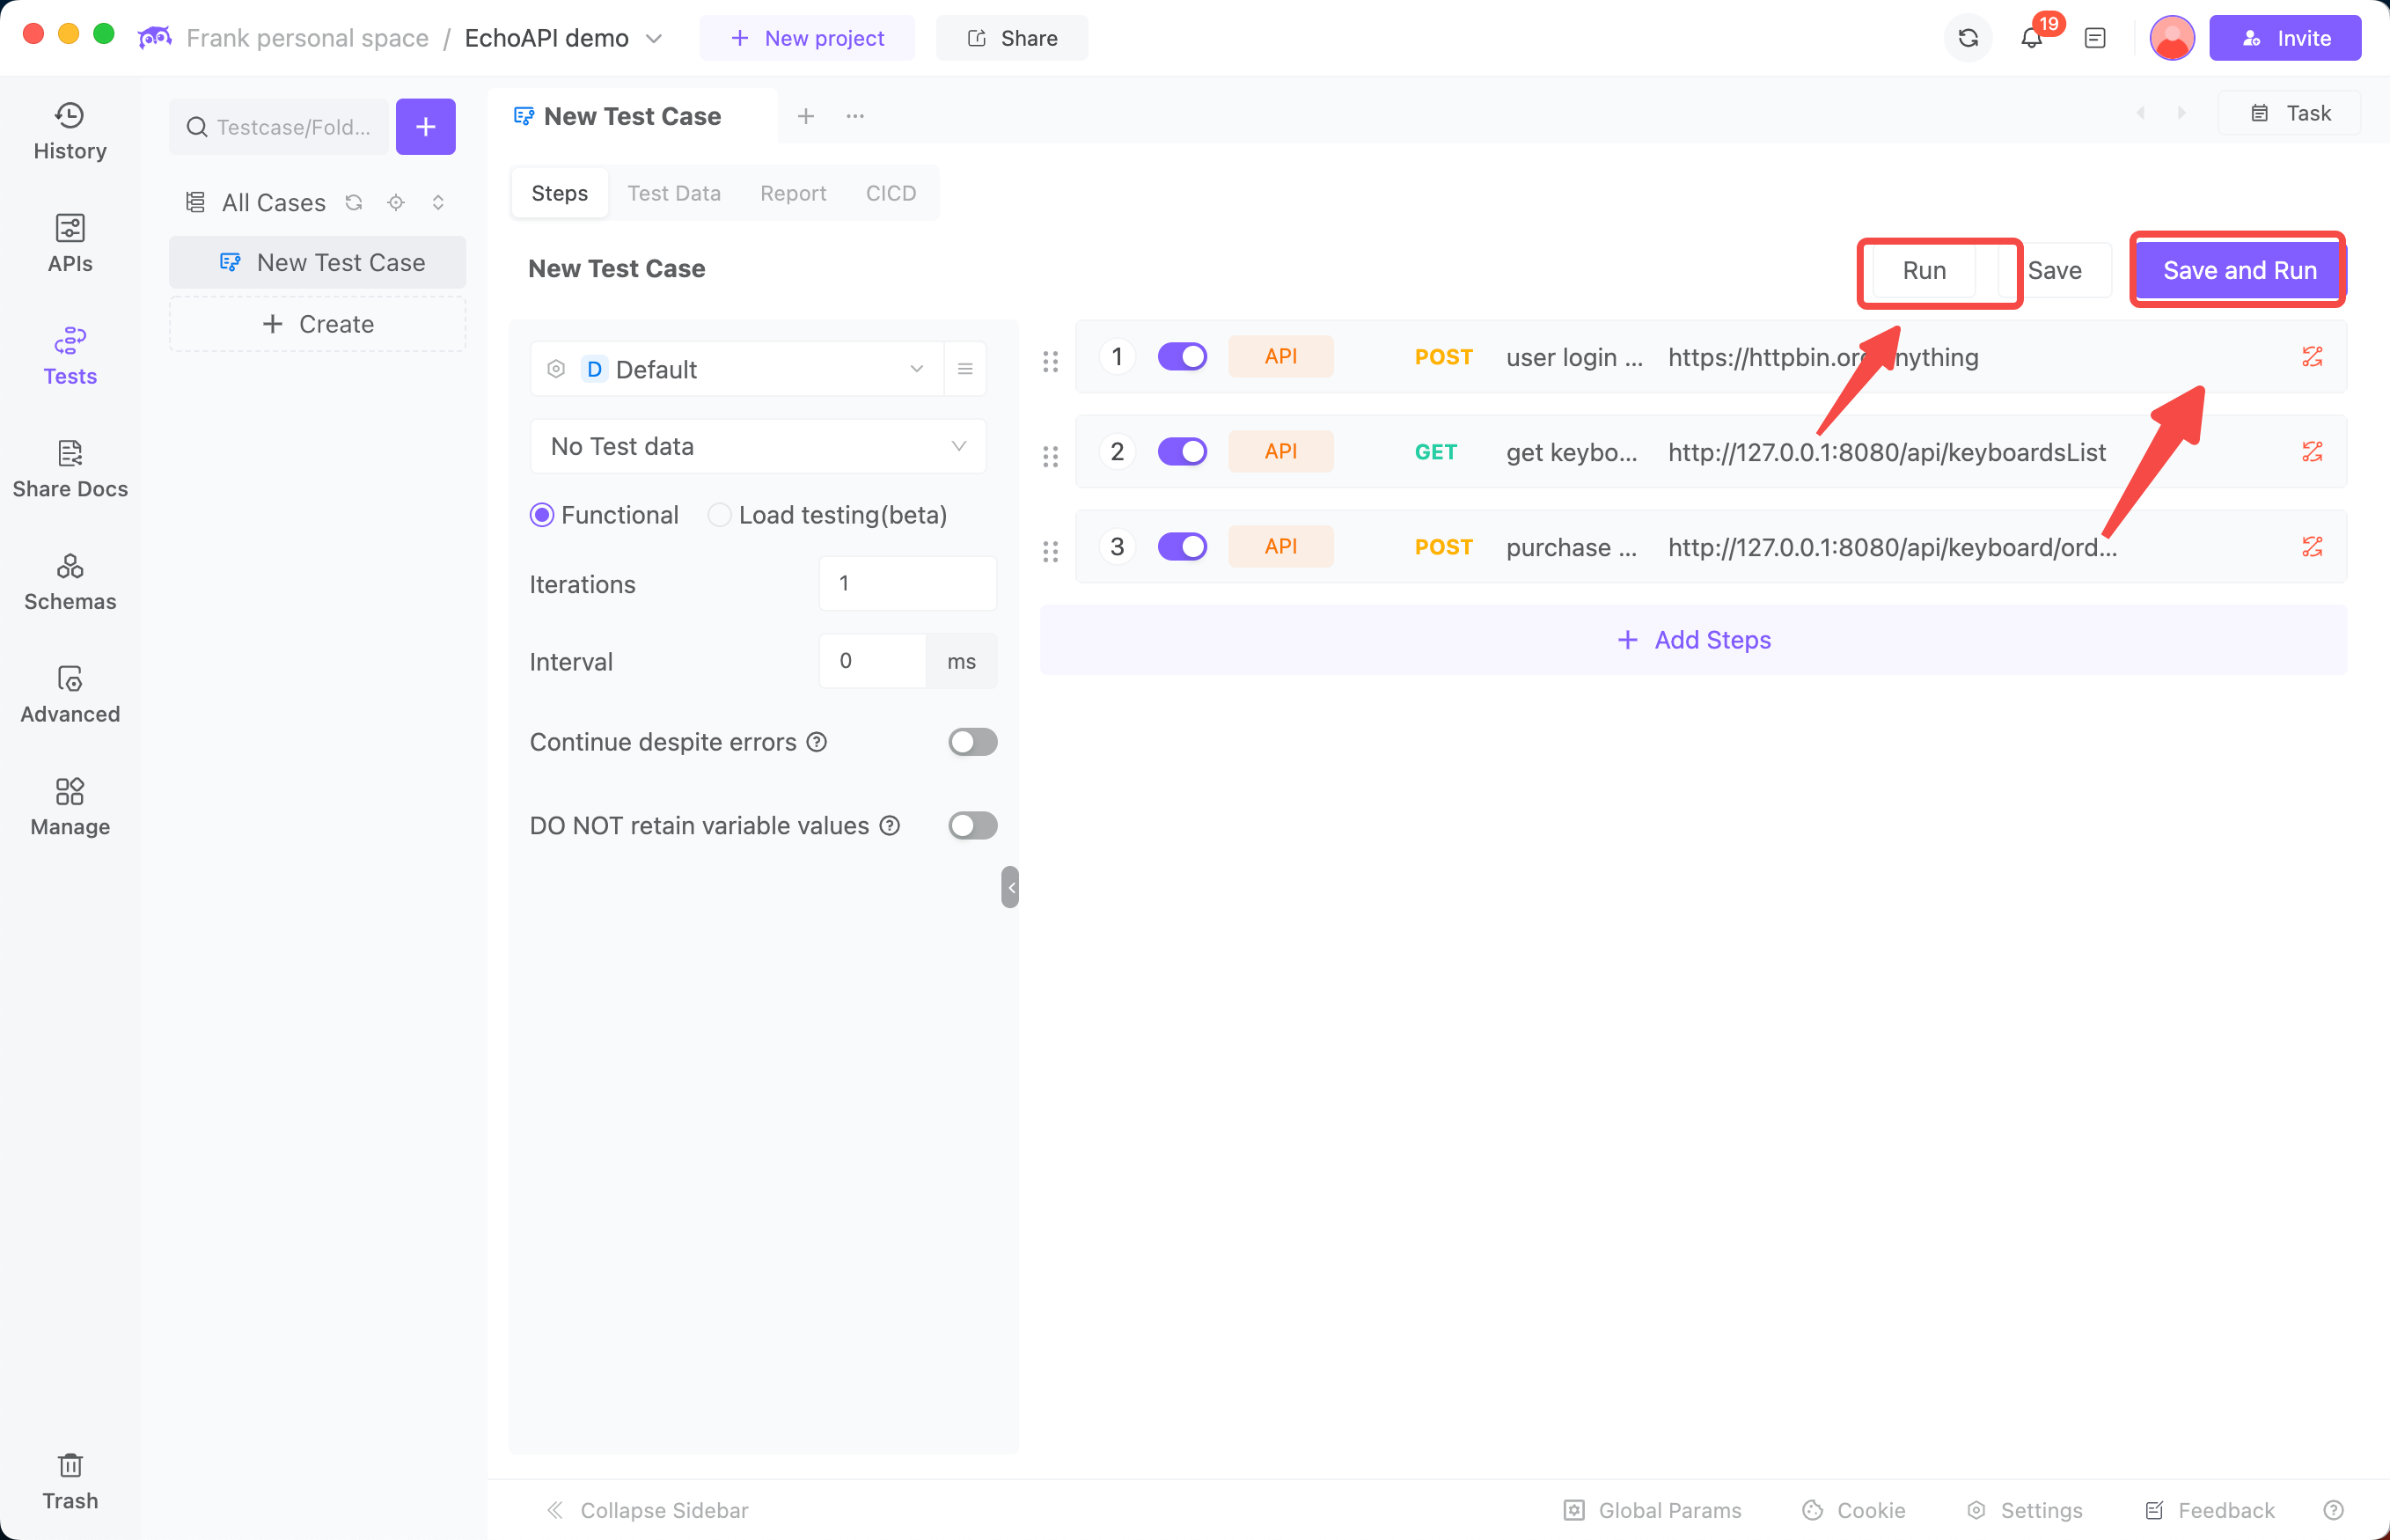This screenshot has height=1540, width=2390.
Task: Toggle step 1 API enabled state
Action: pos(1181,357)
